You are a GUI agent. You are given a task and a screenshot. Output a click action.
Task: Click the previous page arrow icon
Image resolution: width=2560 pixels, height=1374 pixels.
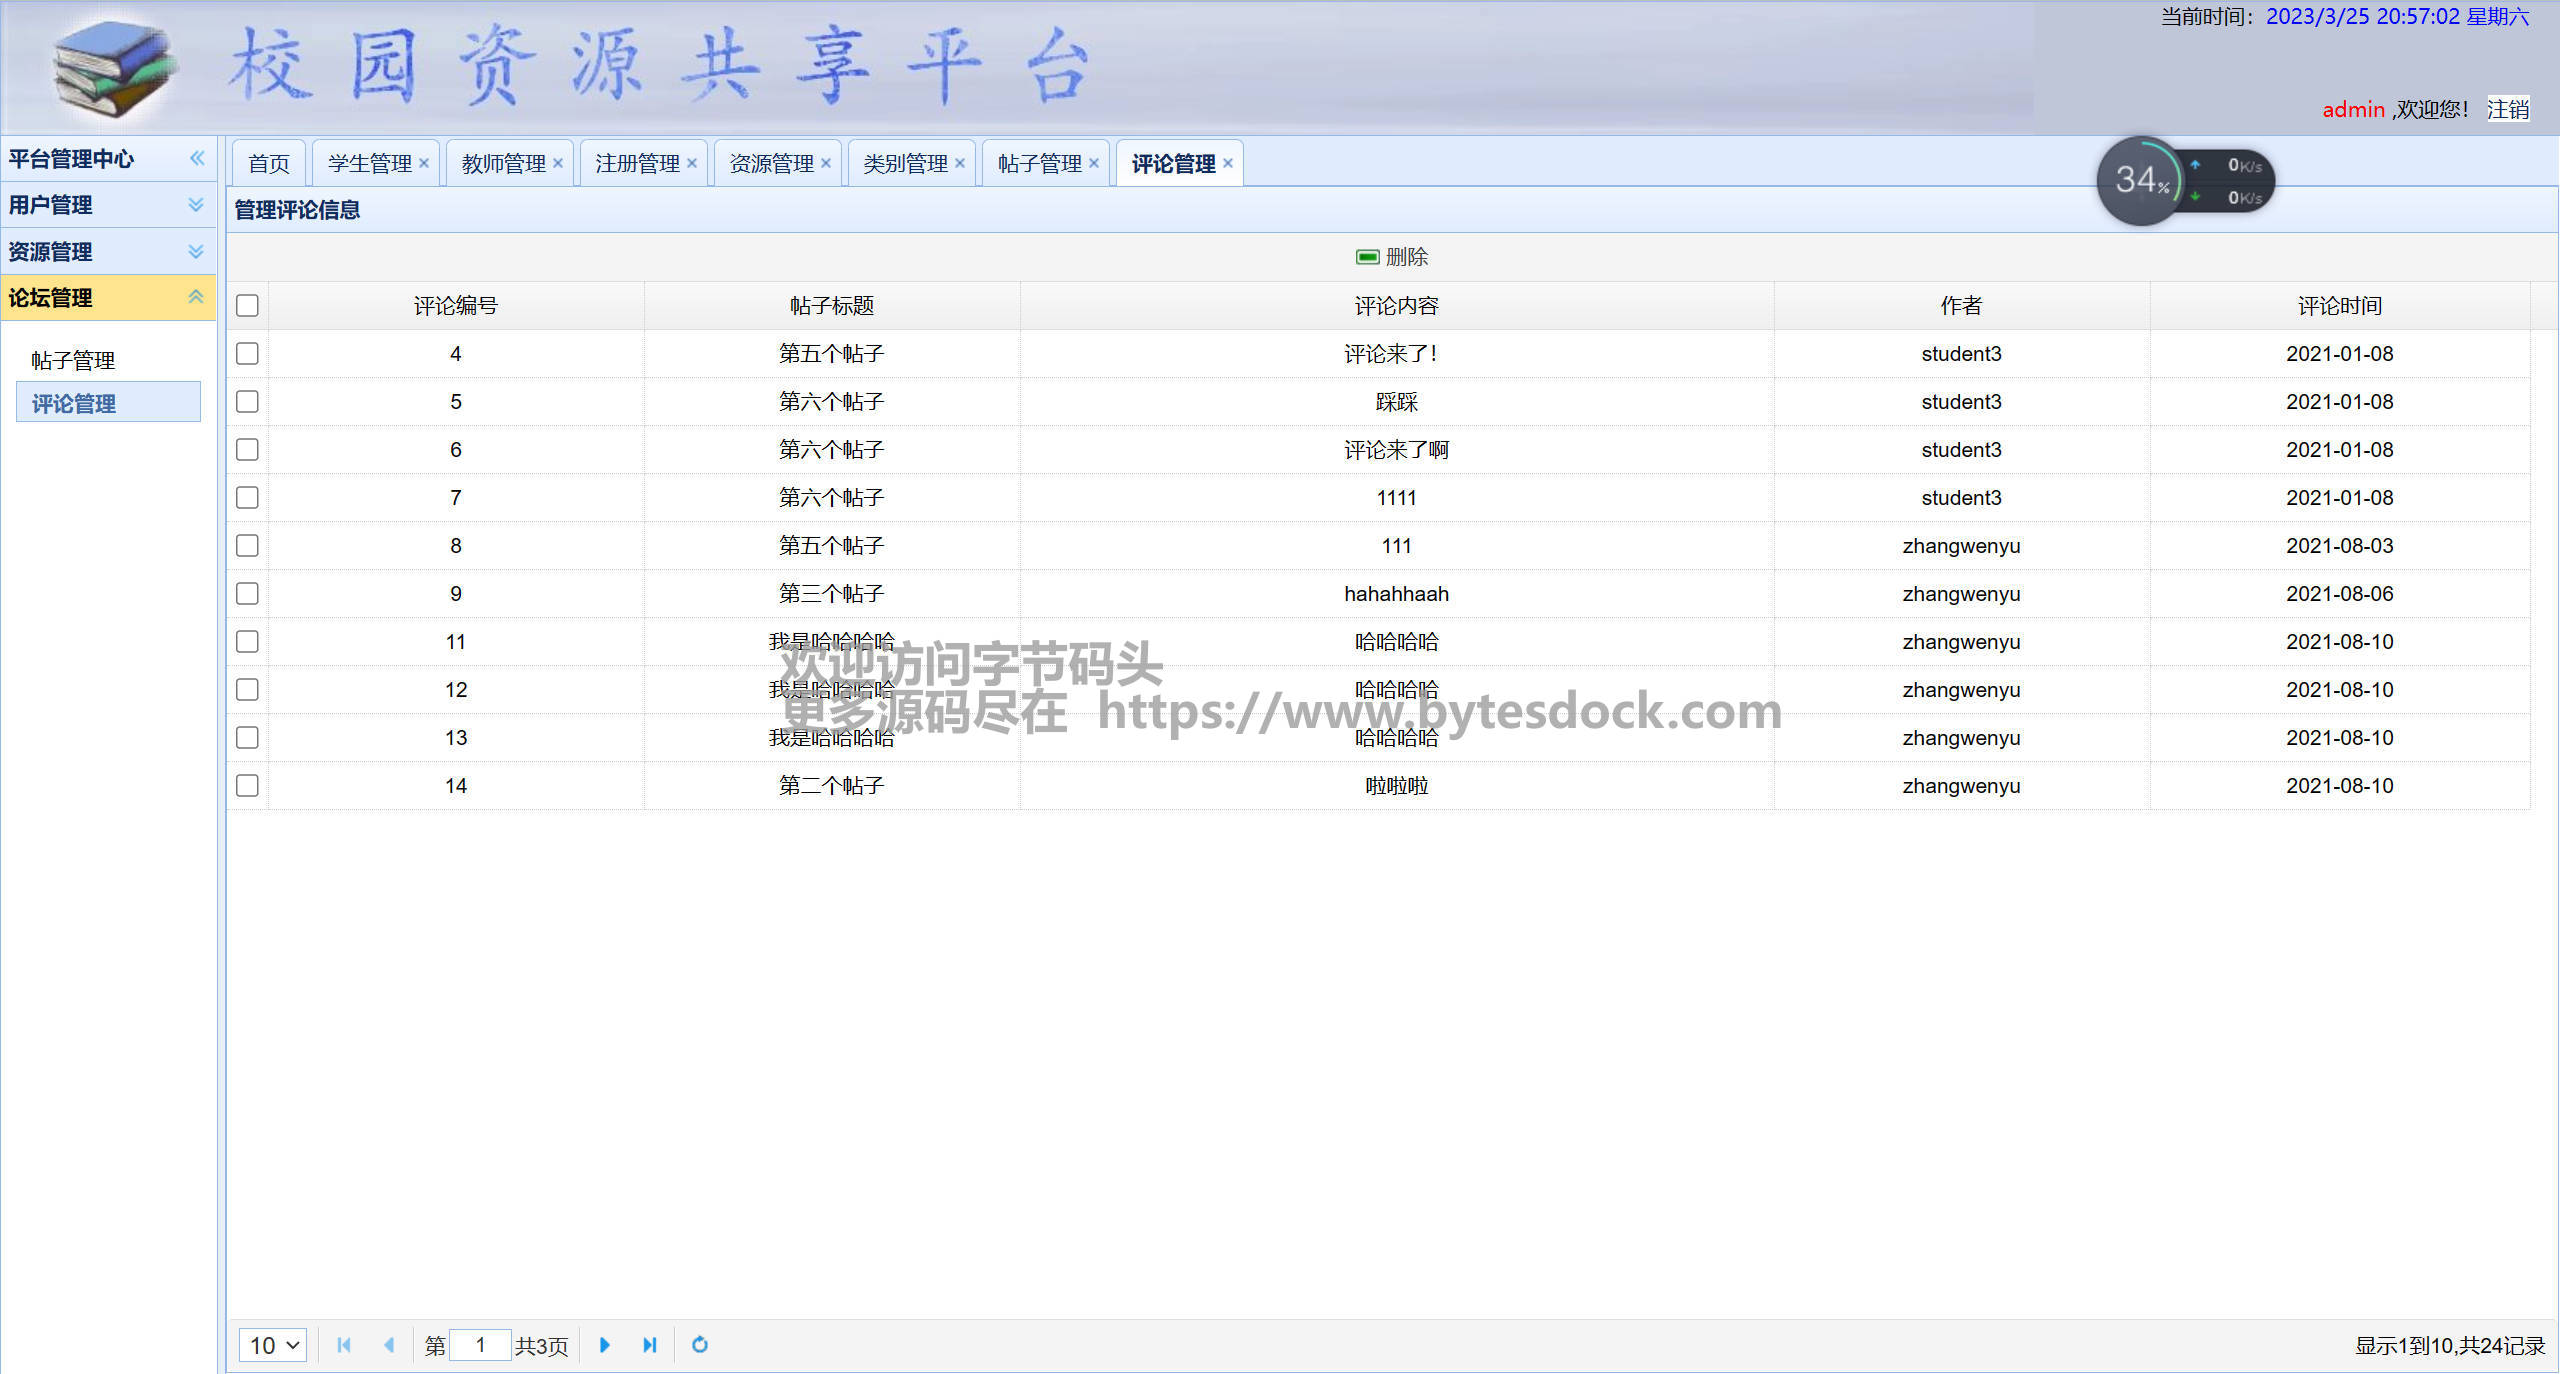(x=389, y=1345)
